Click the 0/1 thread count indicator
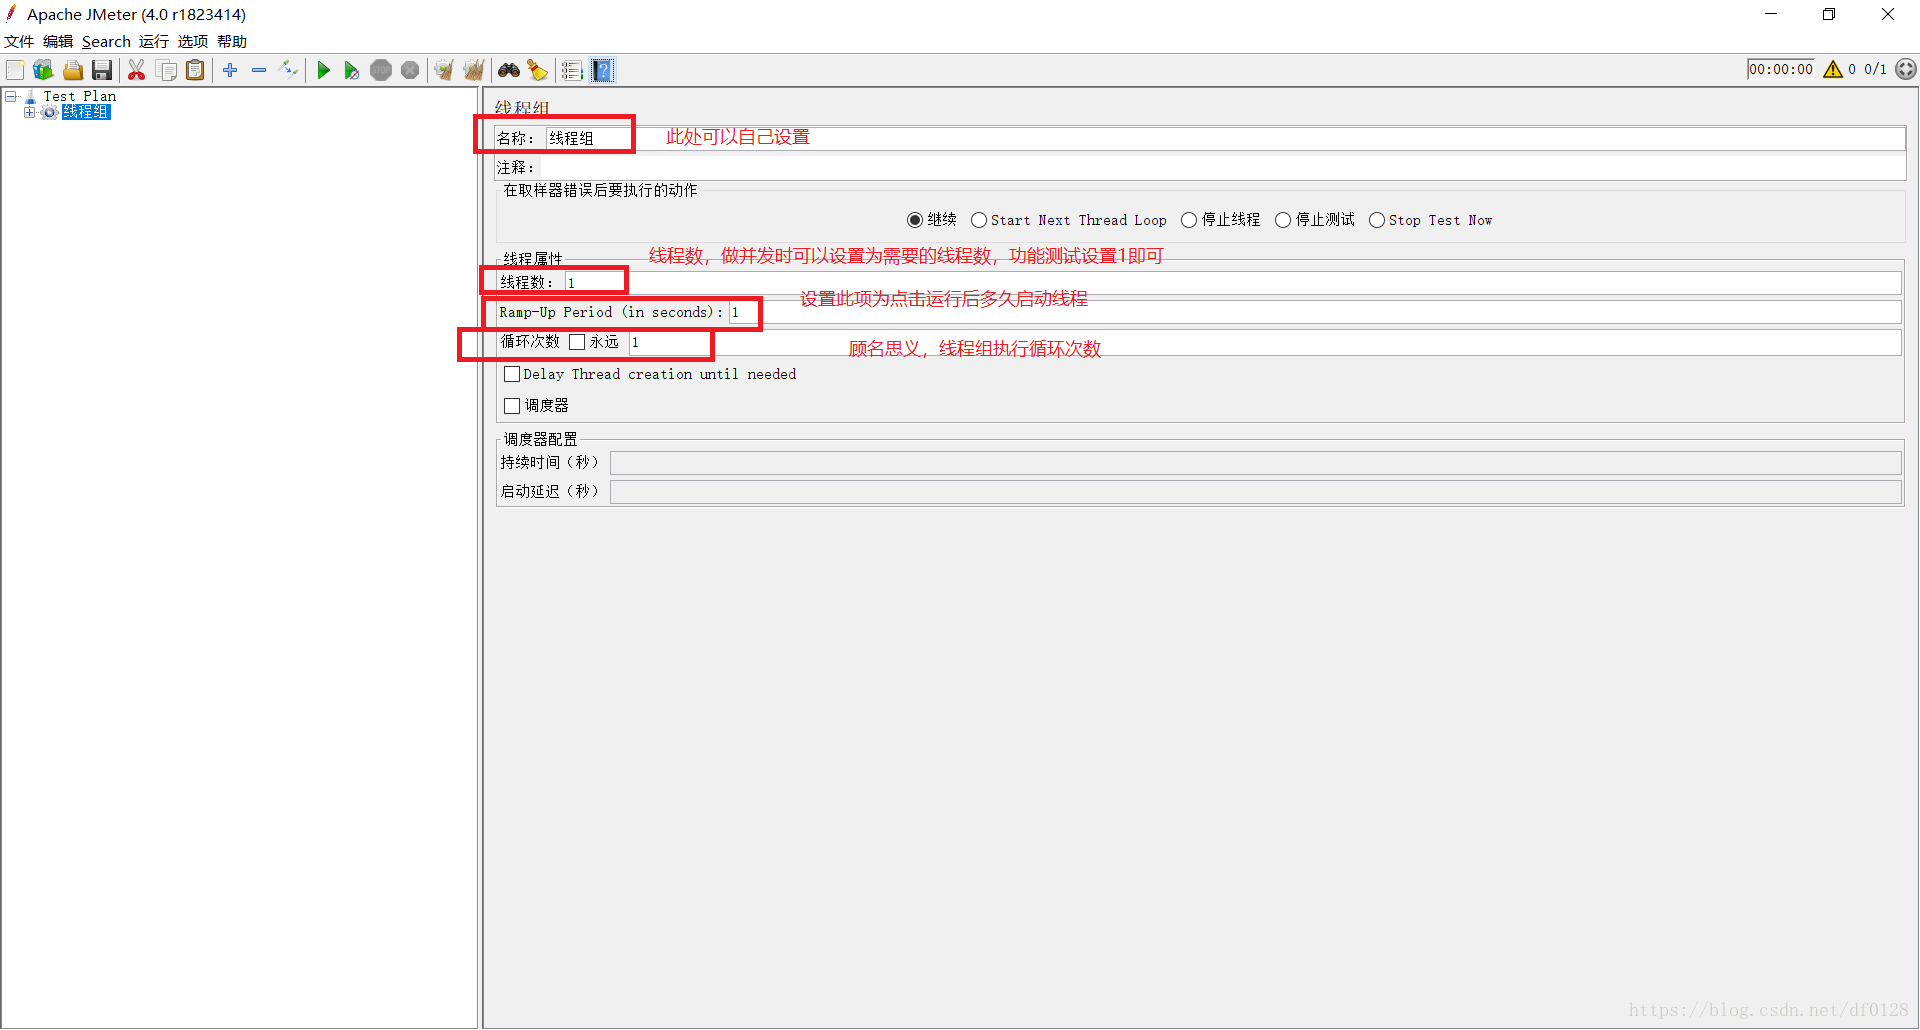Viewport: 1920px width, 1030px height. coord(1875,69)
